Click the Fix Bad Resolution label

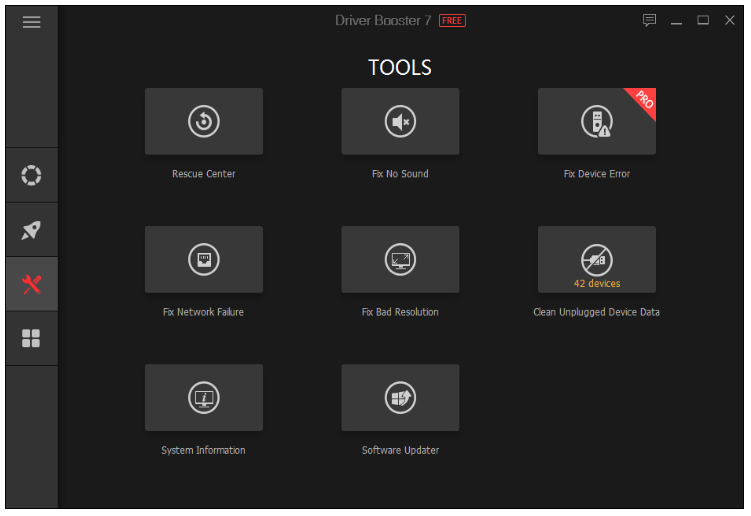point(400,312)
